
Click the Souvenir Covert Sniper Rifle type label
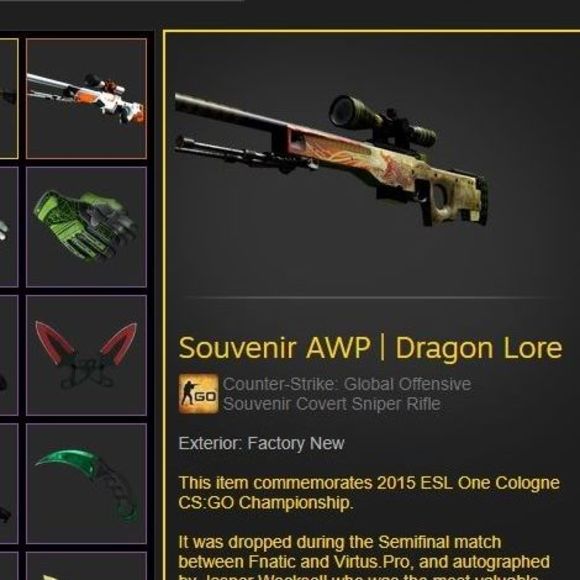click(332, 404)
